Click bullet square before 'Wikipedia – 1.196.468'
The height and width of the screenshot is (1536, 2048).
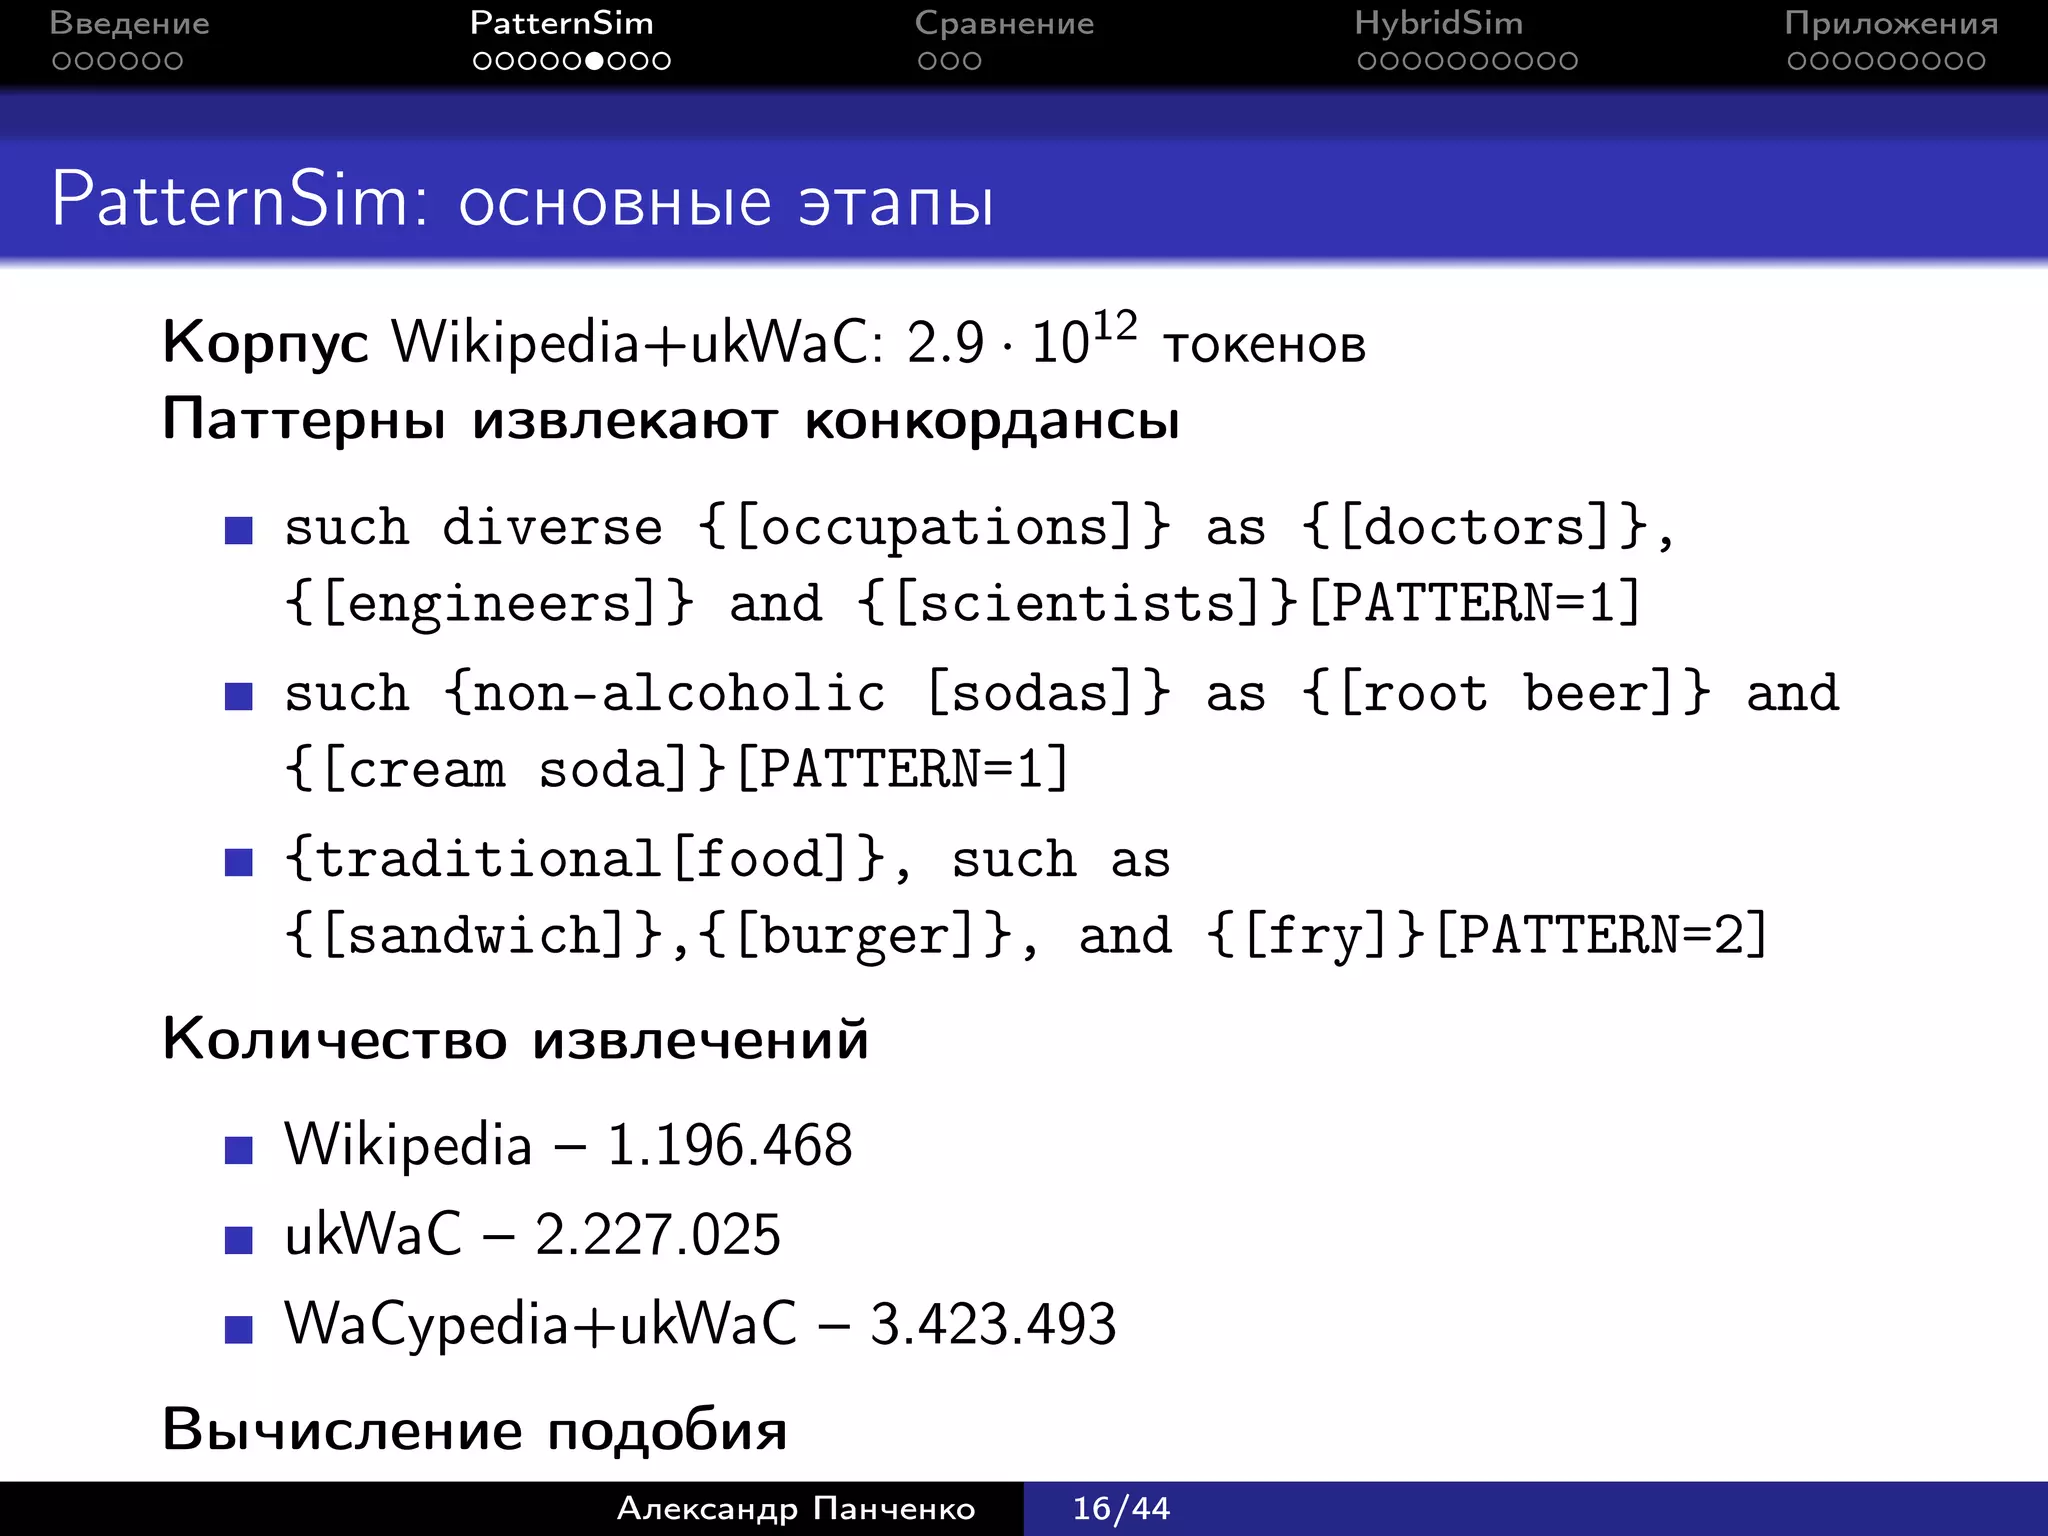tap(239, 1150)
